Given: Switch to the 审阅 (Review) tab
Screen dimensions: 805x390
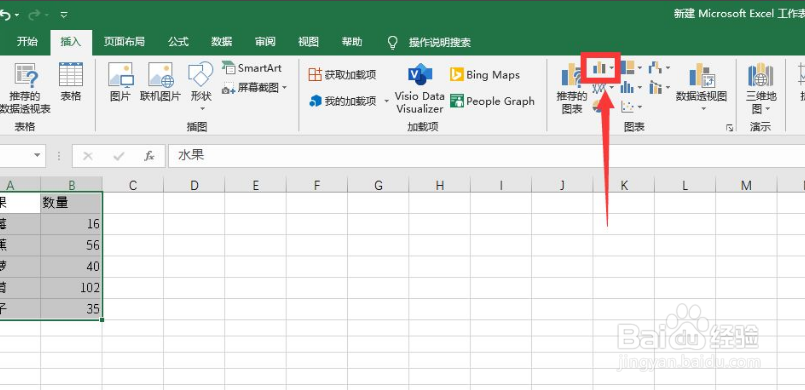Looking at the screenshot, I should [x=265, y=42].
